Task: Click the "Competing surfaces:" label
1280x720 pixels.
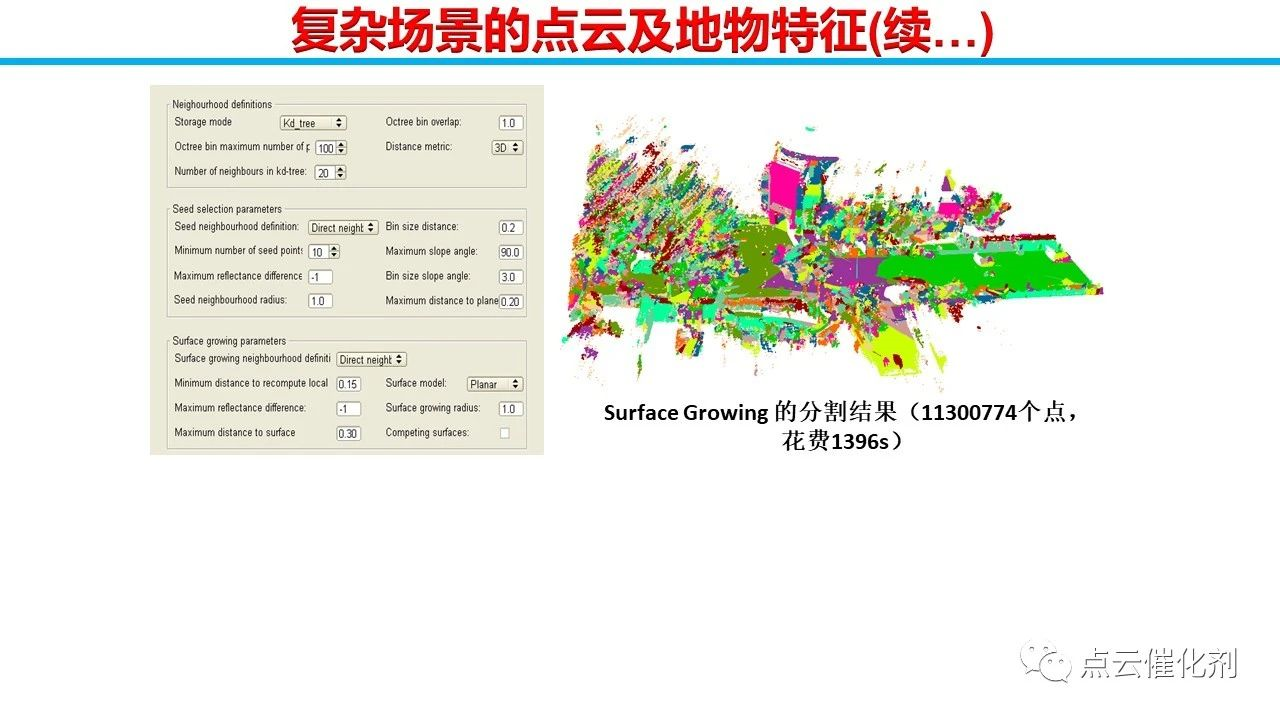Action: coord(427,433)
